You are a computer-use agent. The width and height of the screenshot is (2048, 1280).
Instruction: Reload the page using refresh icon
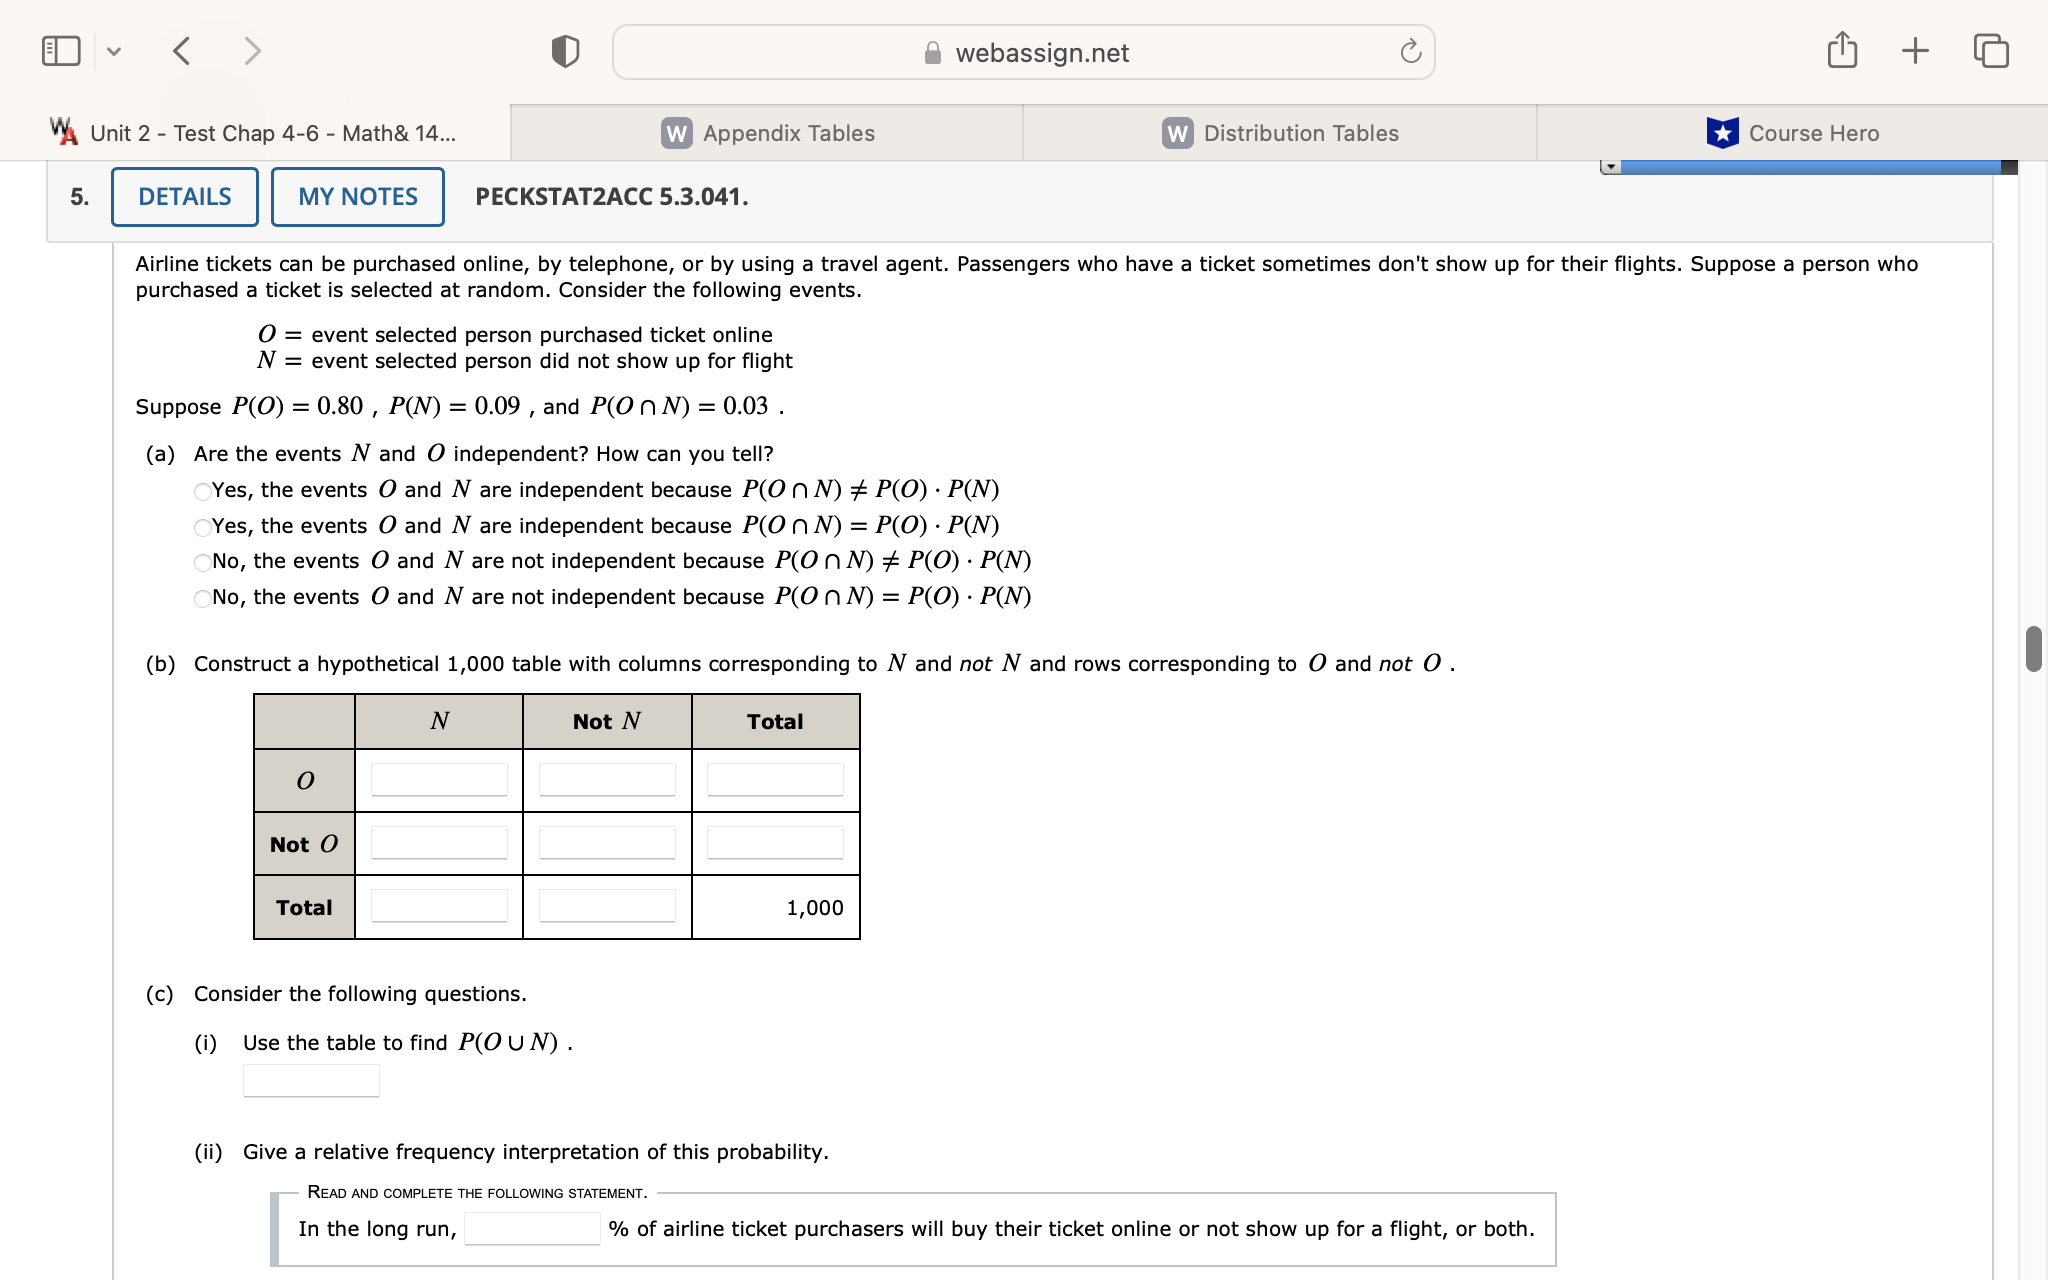coord(1410,52)
